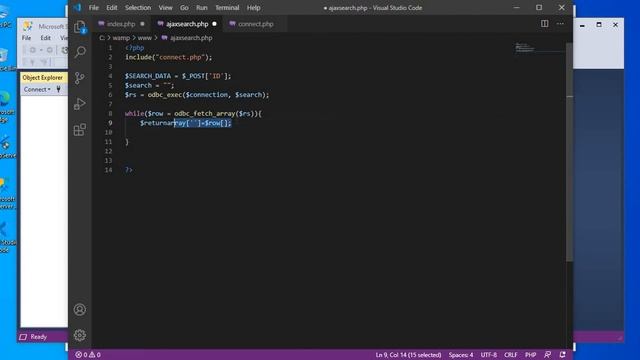This screenshot has height=360, width=640.
Task: Click the Ready status in background window
Action: click(38, 337)
